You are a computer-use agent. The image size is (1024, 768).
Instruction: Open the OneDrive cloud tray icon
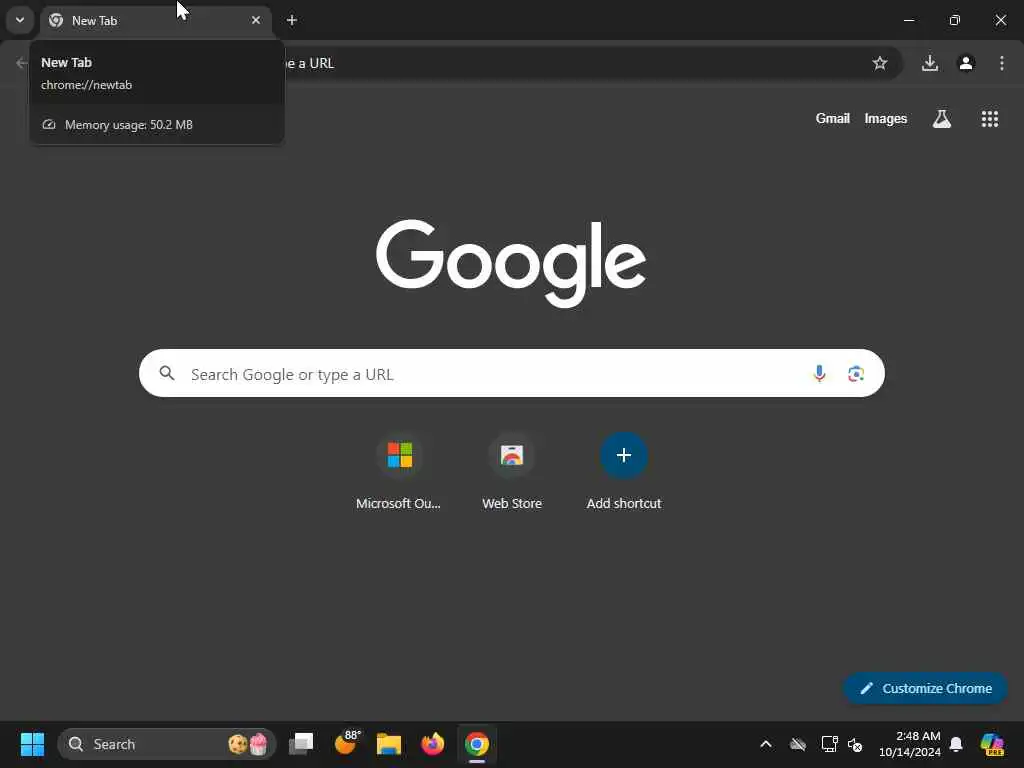click(x=798, y=744)
